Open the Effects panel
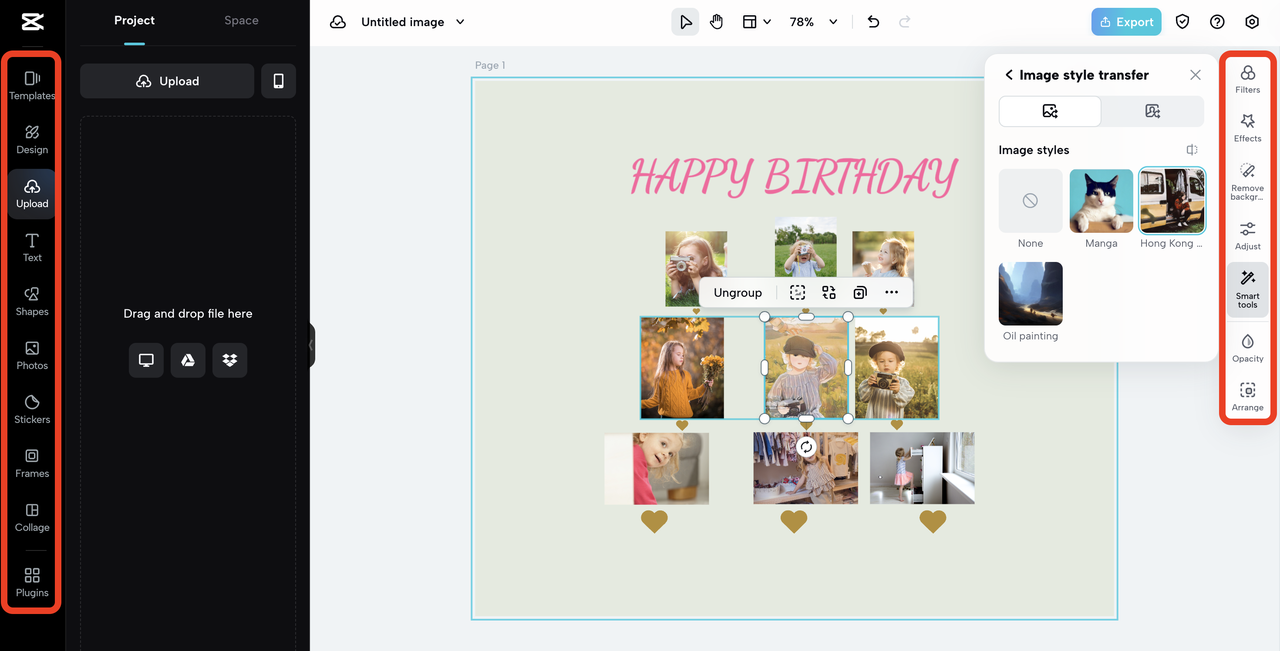Viewport: 1280px width, 651px height. pyautogui.click(x=1247, y=128)
